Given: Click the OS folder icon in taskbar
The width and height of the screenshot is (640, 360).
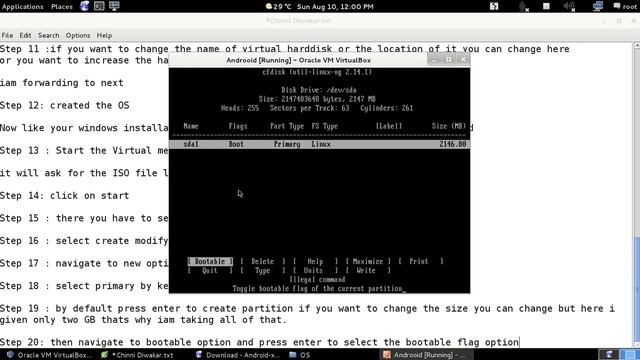Looking at the screenshot, I should click(x=293, y=355).
